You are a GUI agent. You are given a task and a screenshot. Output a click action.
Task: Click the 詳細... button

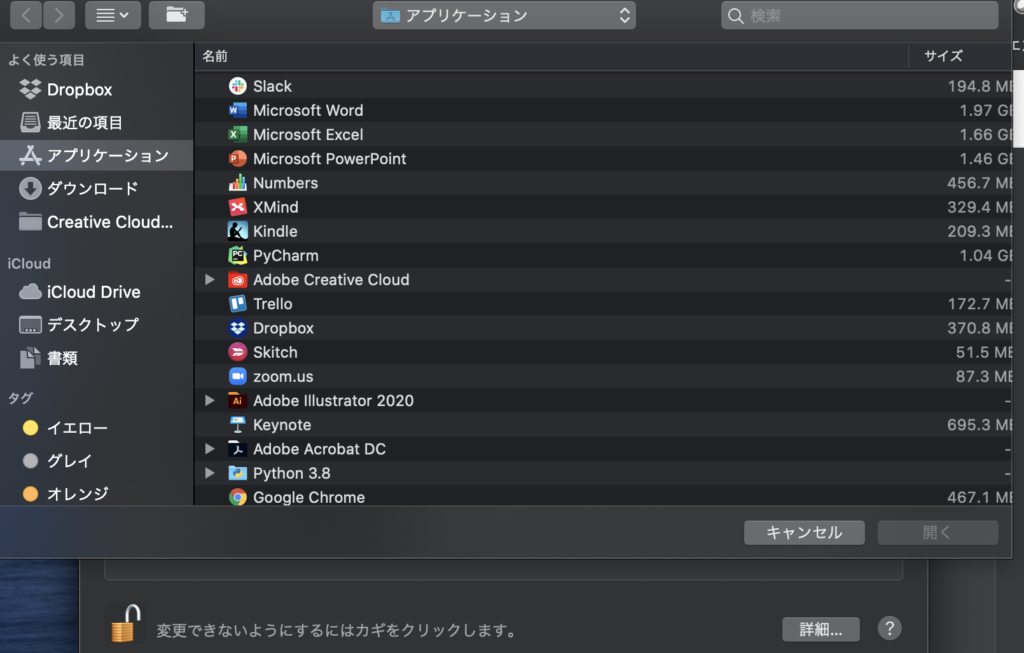[x=821, y=629]
